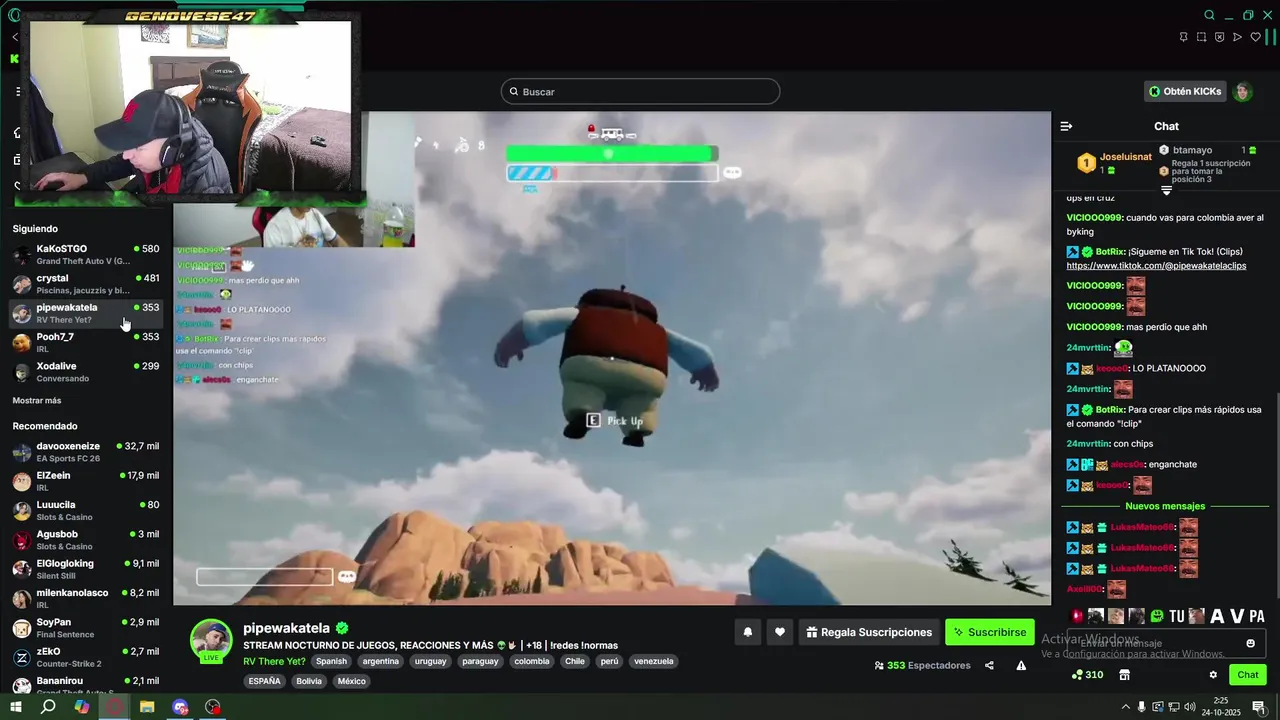
Task: Open ElZeein recommended channel
Action: (x=85, y=481)
